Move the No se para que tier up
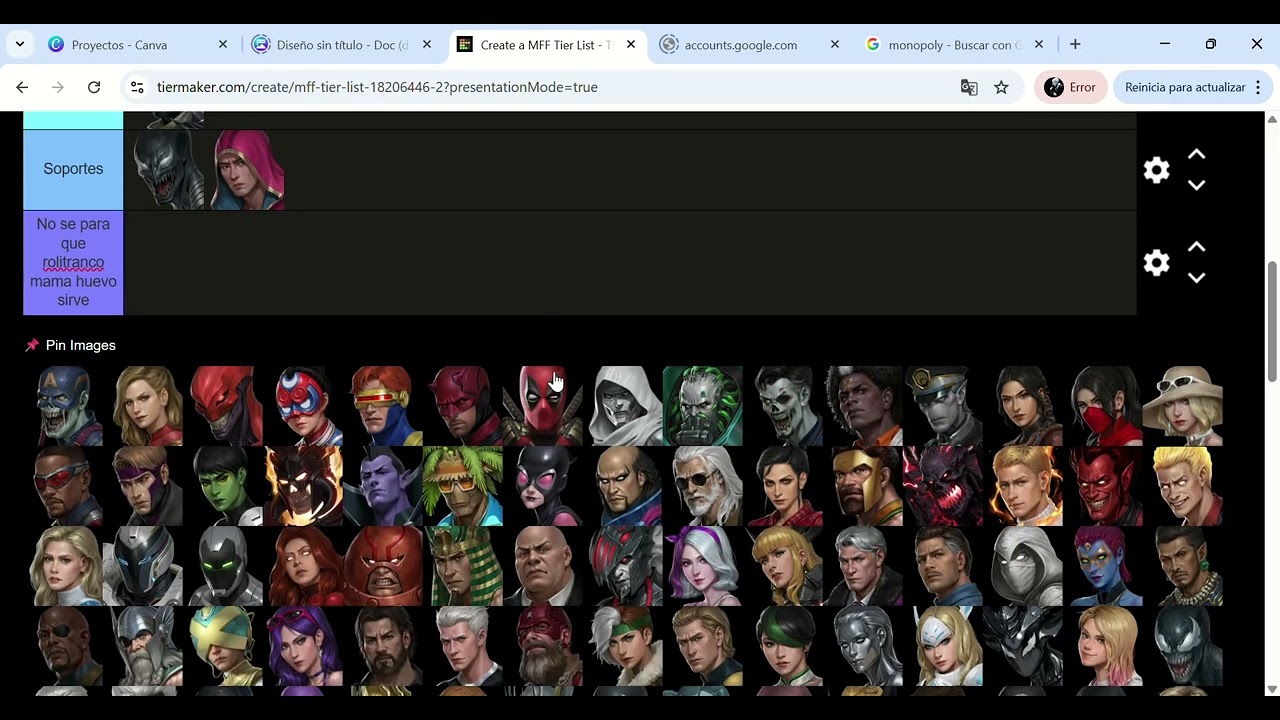 1196,247
